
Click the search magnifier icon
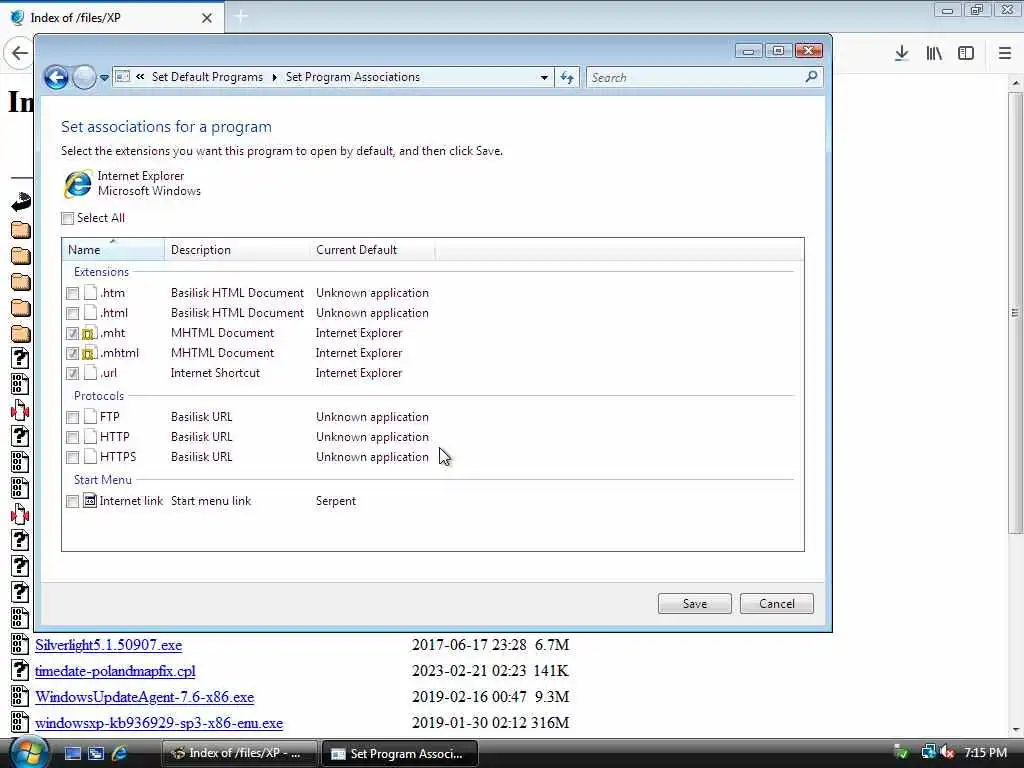click(811, 76)
